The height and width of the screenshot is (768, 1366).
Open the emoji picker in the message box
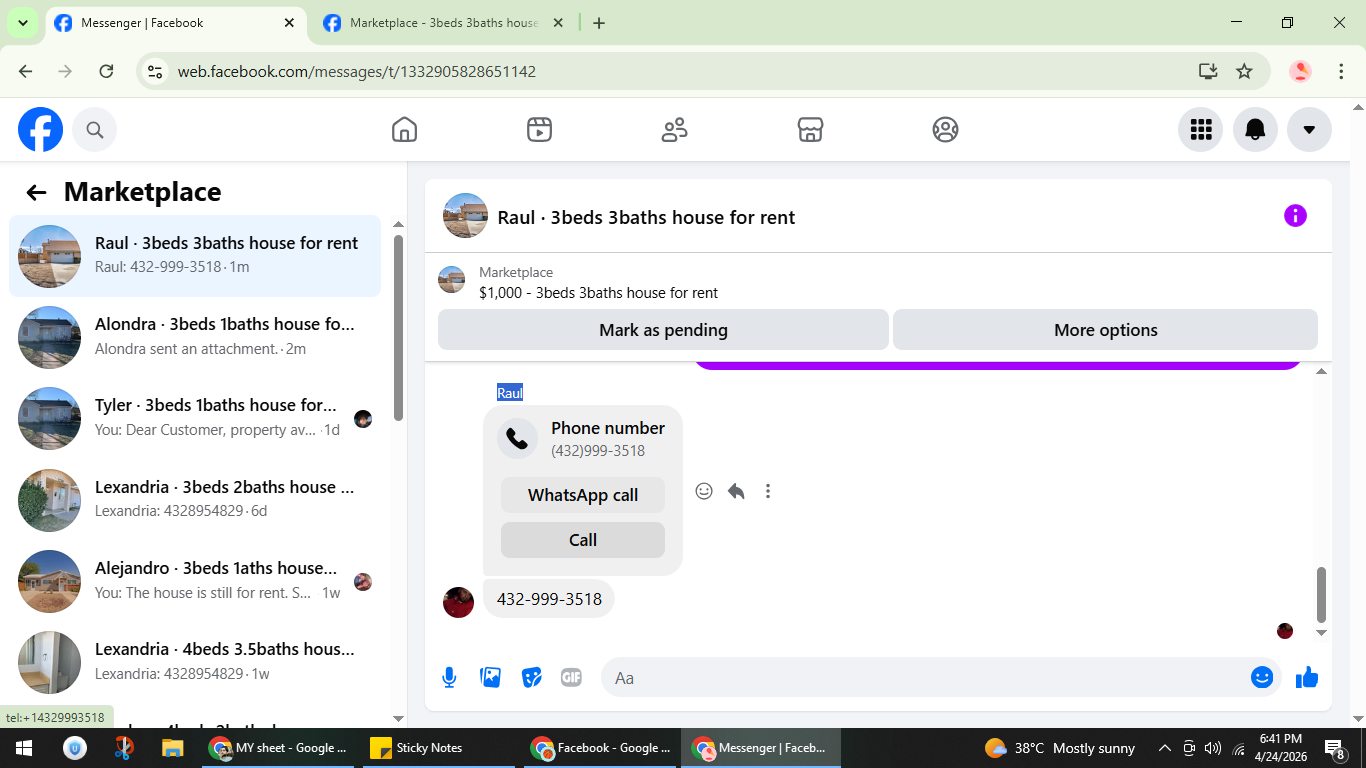1262,678
